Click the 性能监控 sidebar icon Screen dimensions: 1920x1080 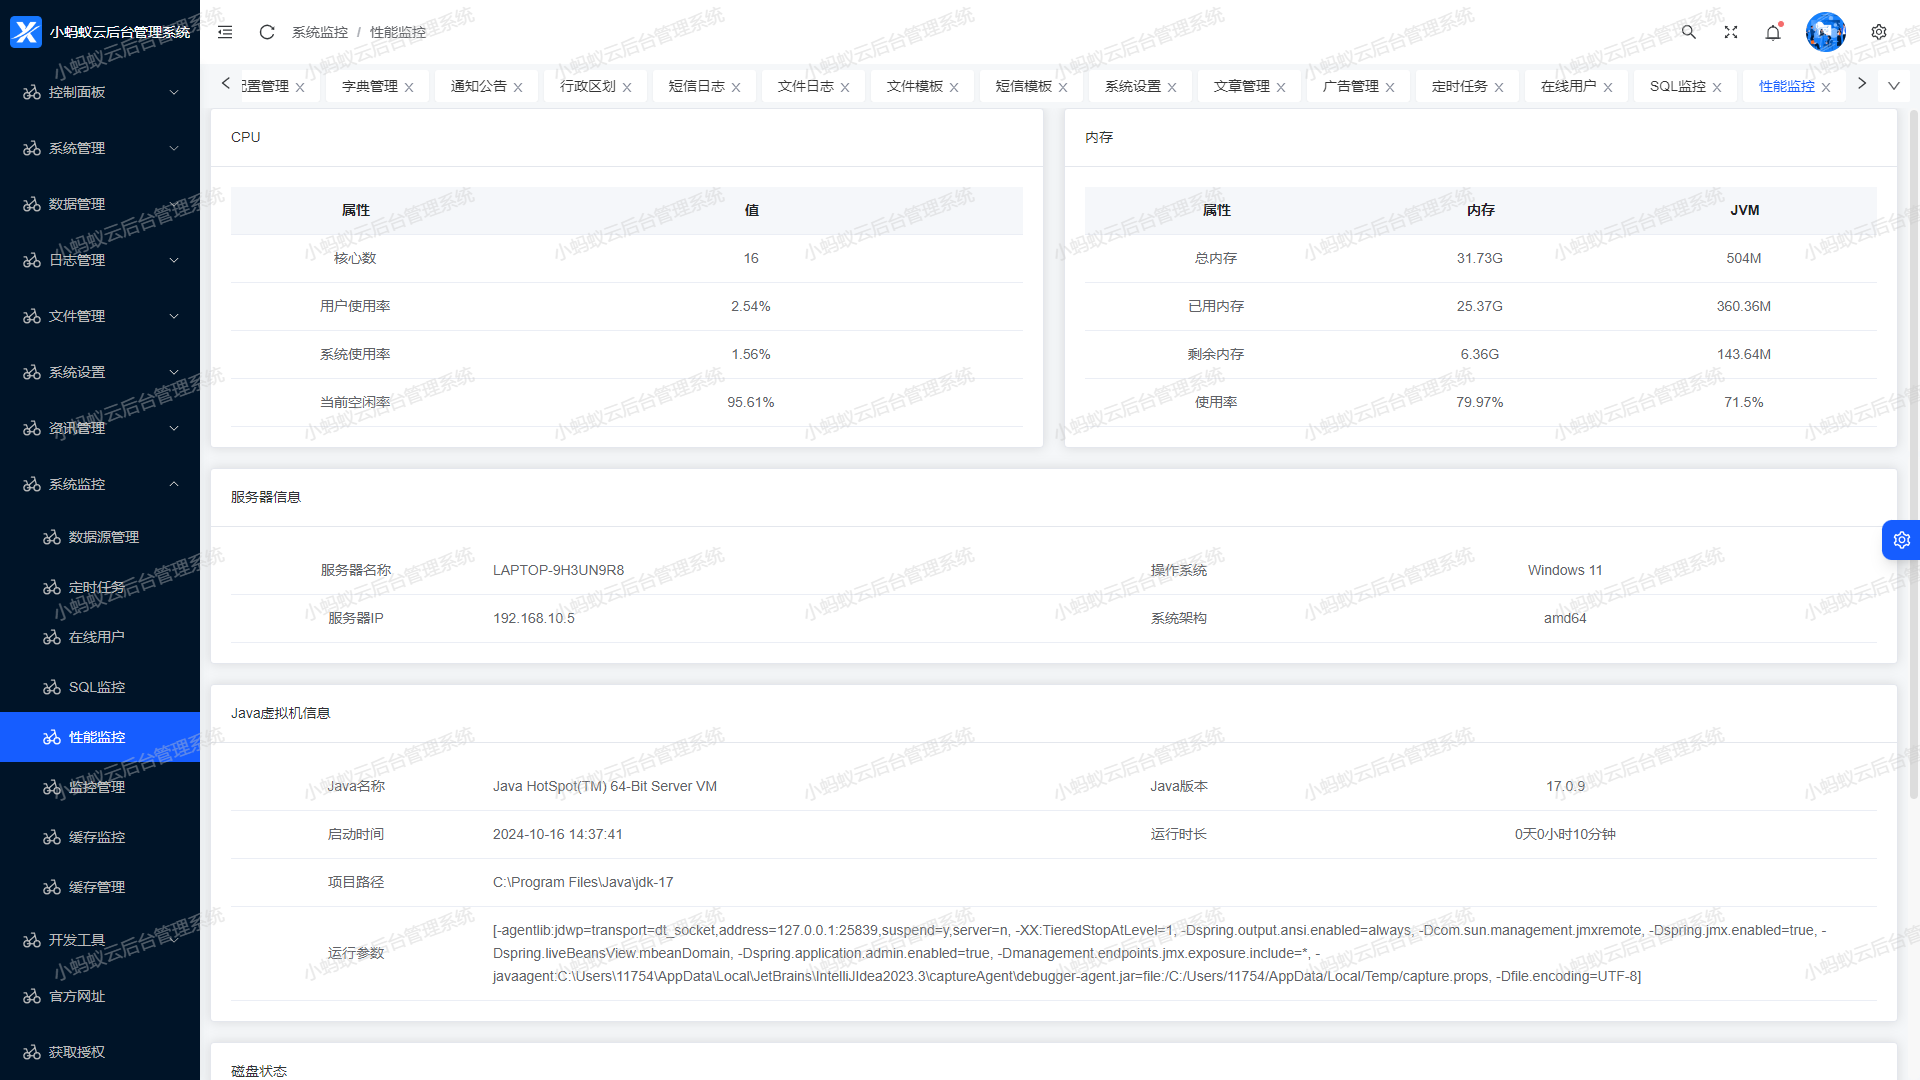[50, 736]
